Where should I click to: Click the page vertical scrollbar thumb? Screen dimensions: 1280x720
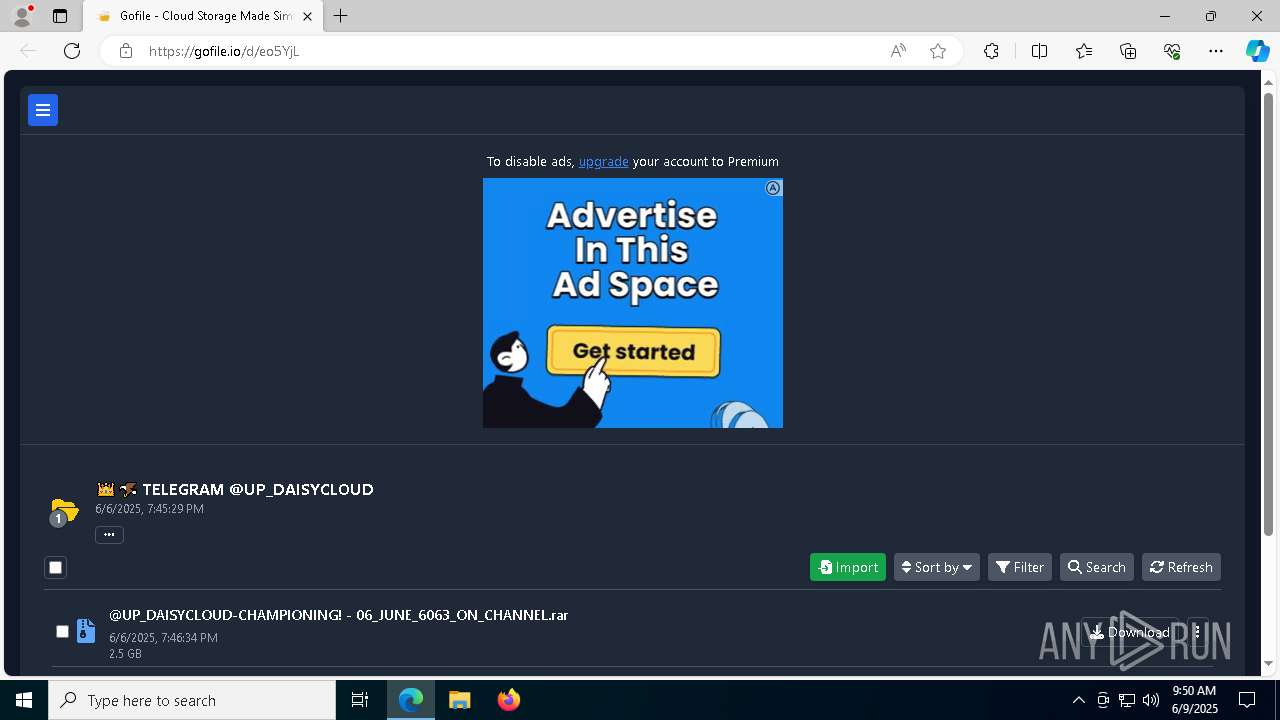click(1269, 314)
